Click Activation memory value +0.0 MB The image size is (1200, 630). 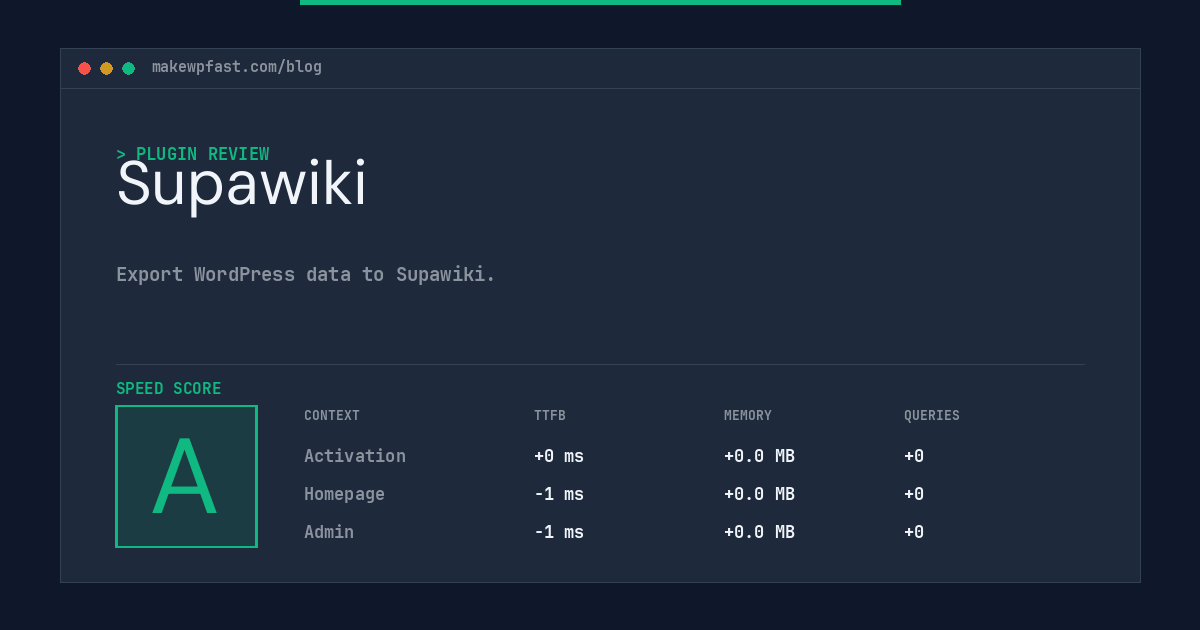pyautogui.click(x=759, y=456)
